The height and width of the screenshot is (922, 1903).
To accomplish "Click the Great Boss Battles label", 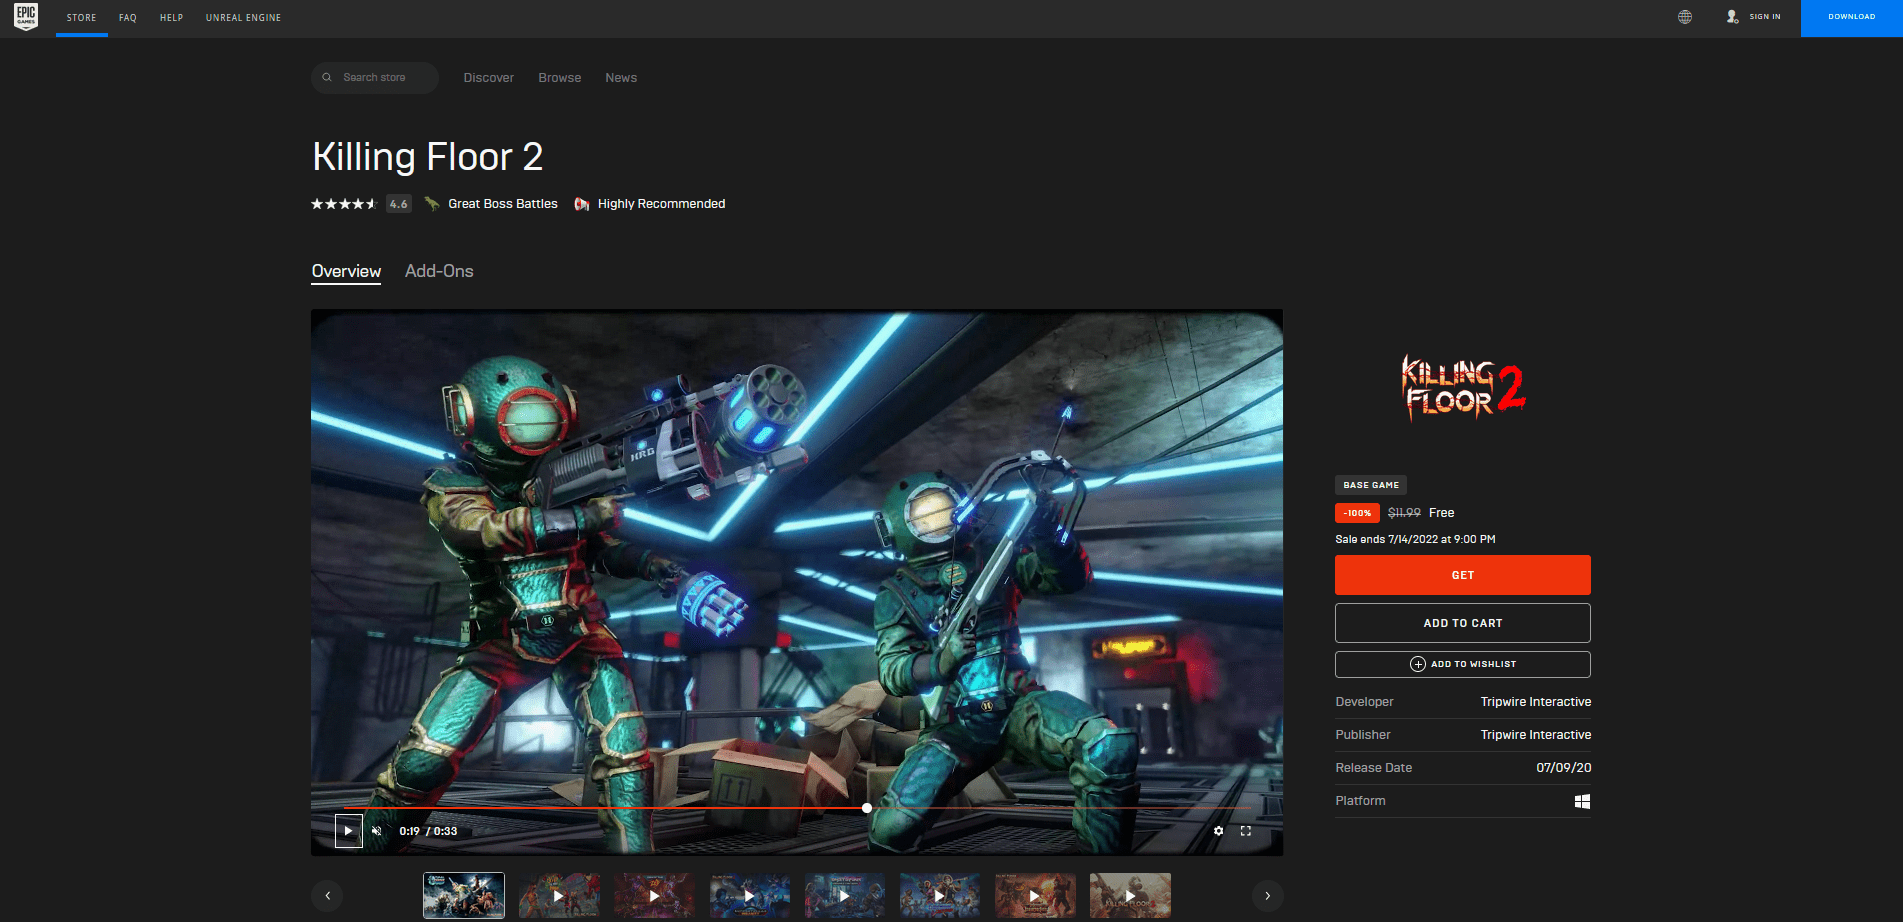I will tap(503, 204).
